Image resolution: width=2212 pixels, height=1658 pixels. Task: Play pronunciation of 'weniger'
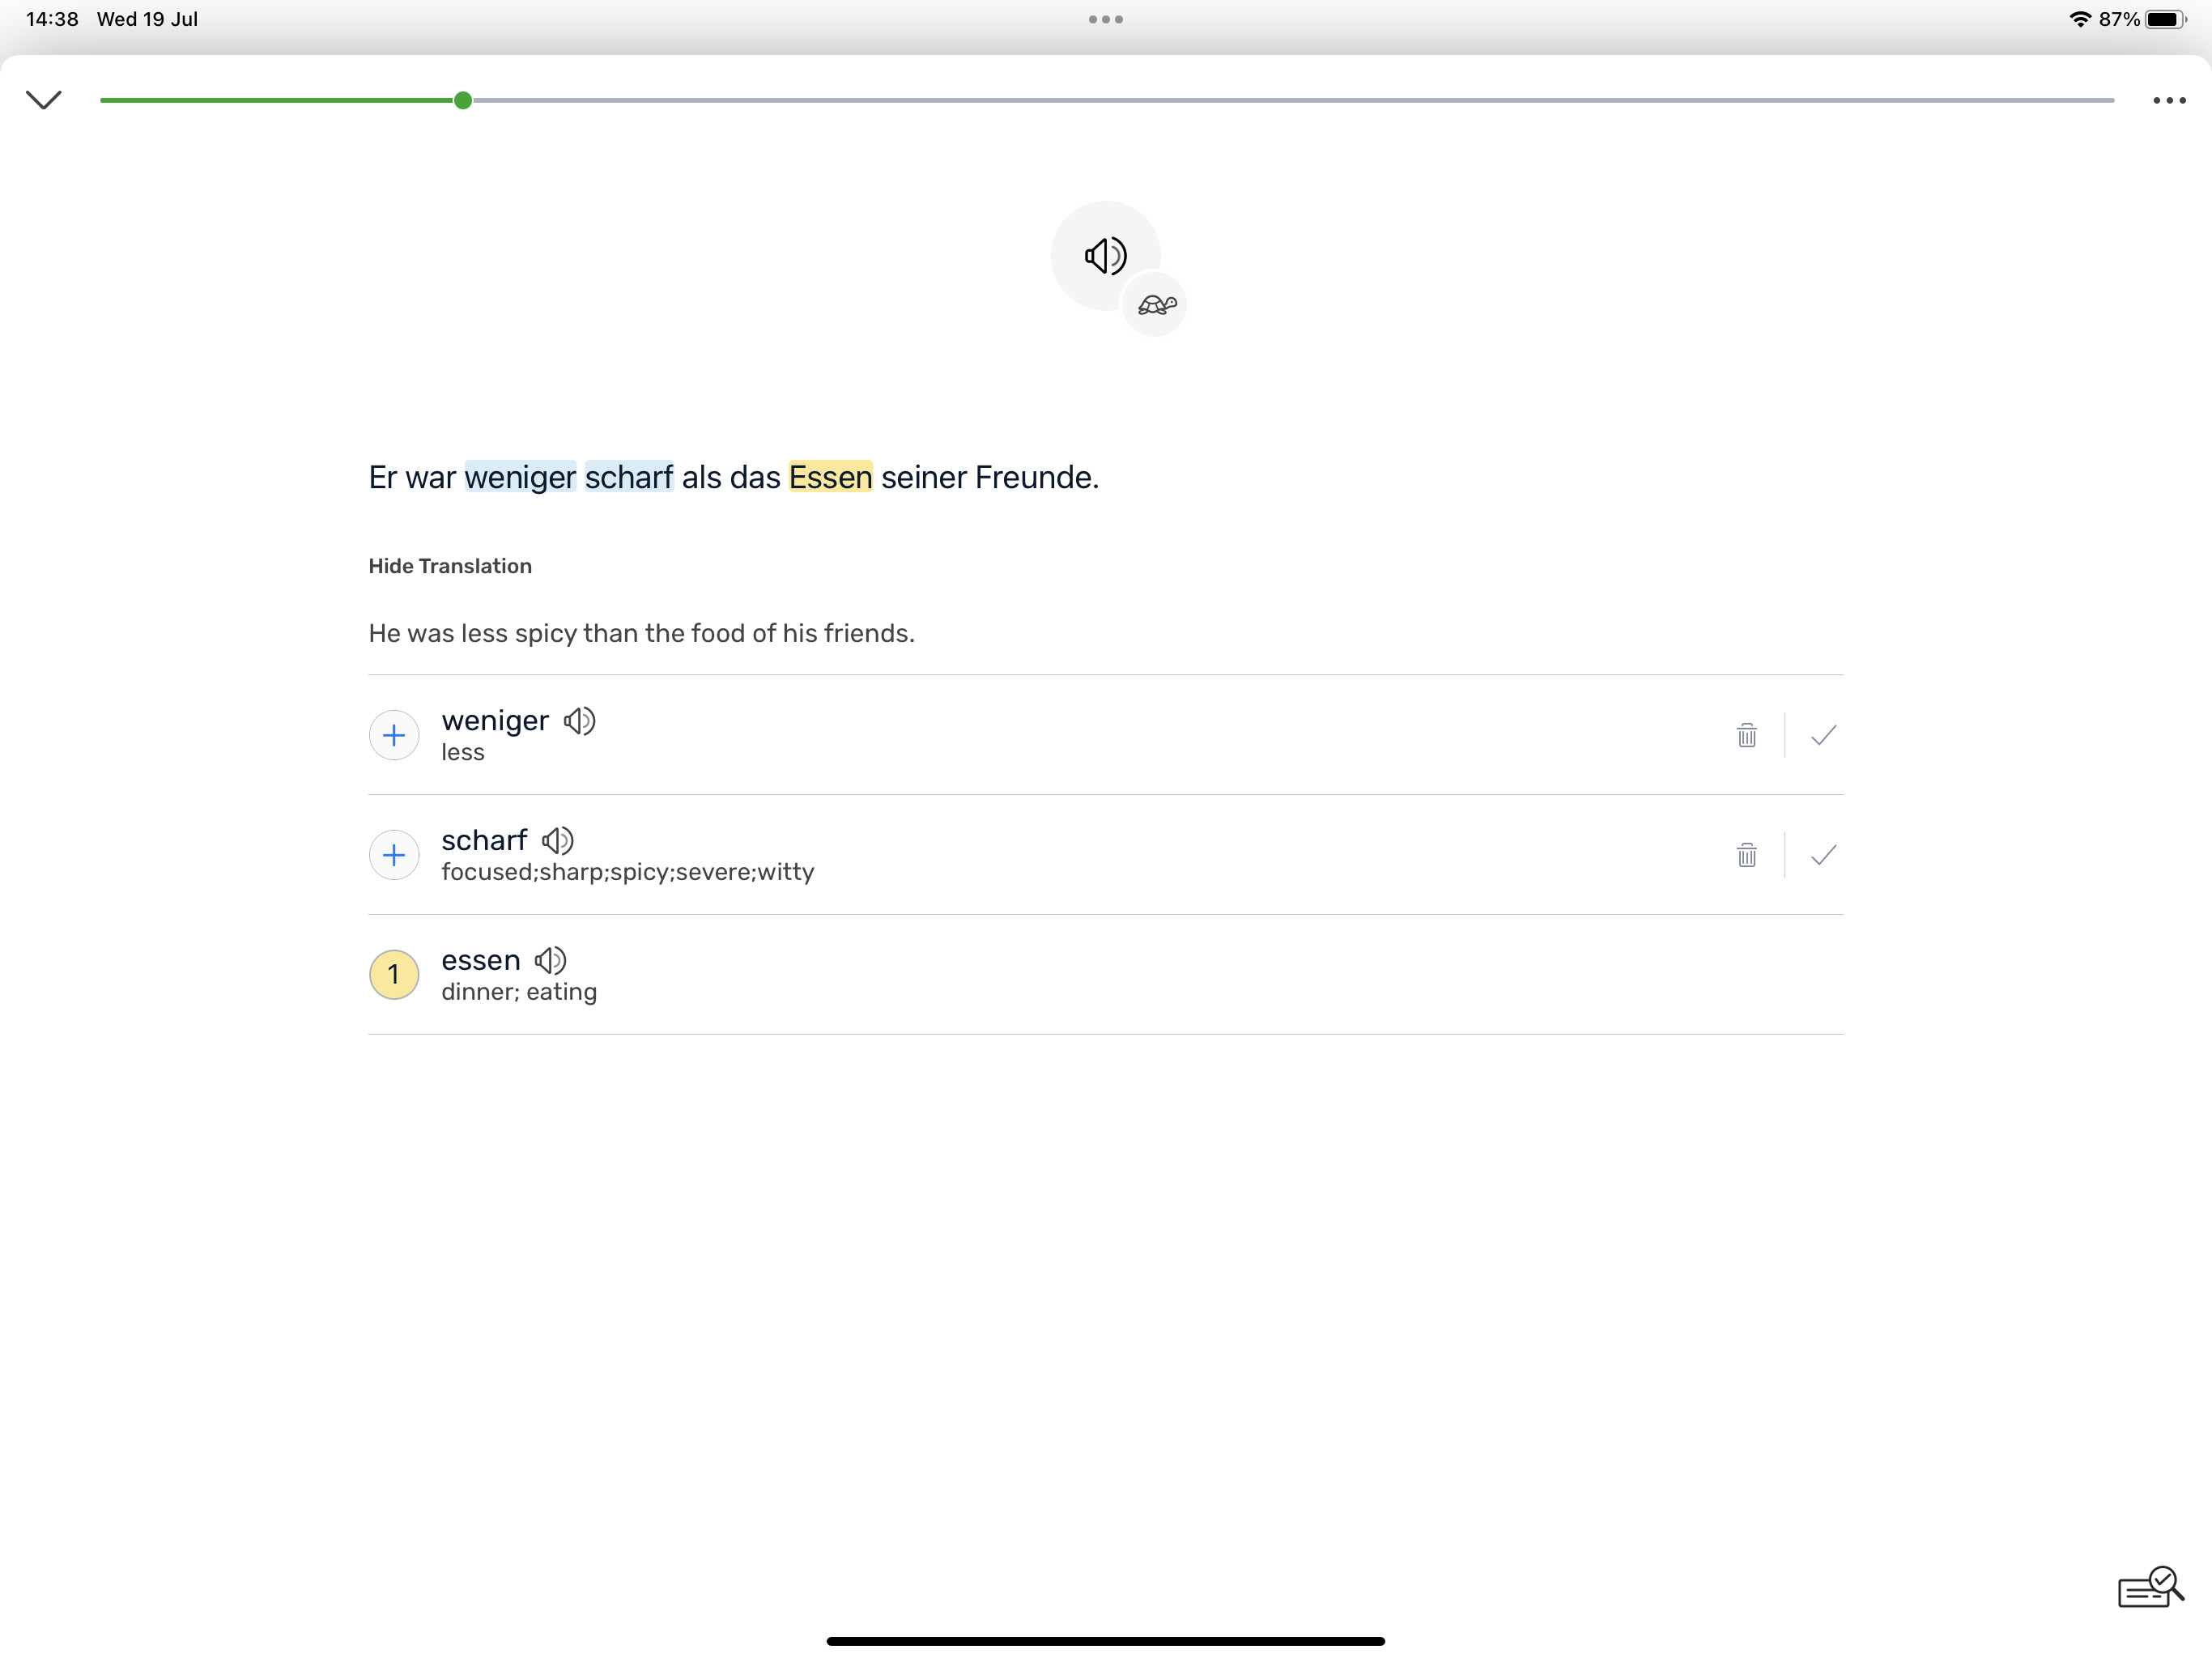click(580, 721)
